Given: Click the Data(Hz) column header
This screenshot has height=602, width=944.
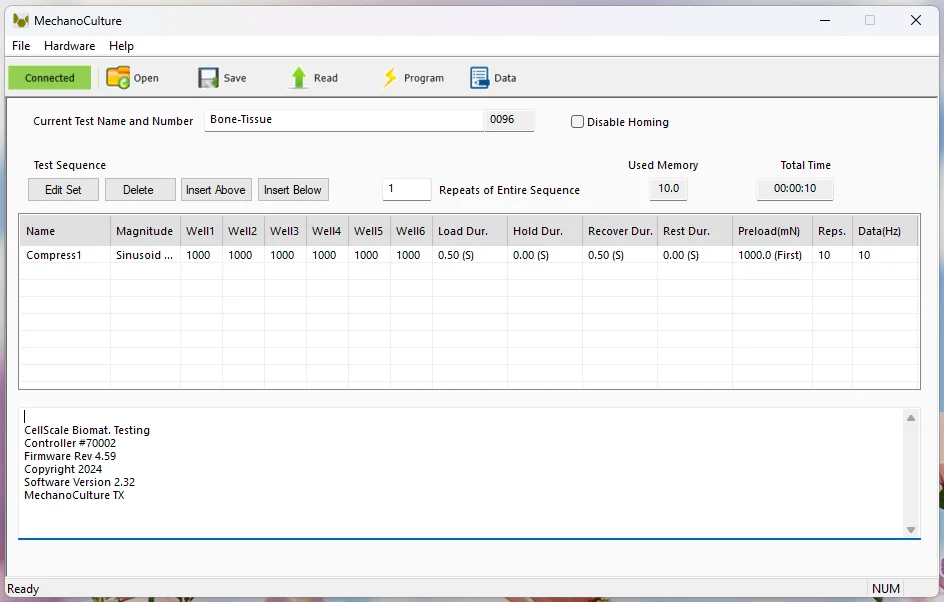Looking at the screenshot, I should coord(885,231).
